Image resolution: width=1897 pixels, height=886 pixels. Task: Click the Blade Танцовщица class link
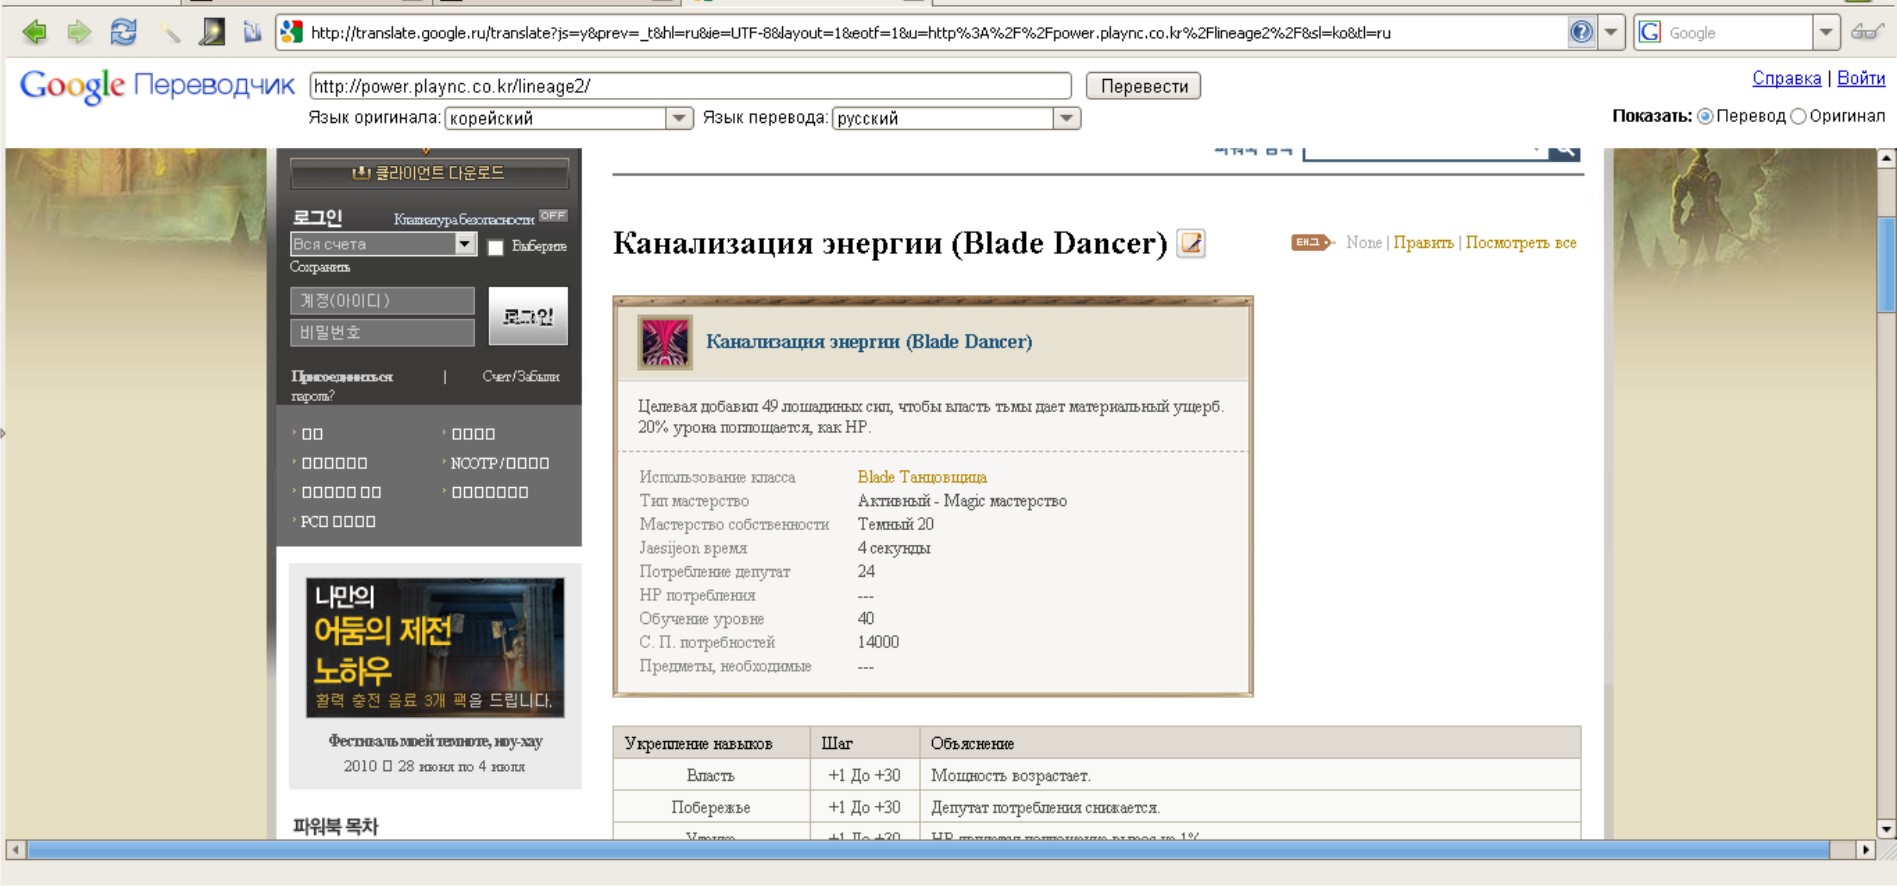922,477
